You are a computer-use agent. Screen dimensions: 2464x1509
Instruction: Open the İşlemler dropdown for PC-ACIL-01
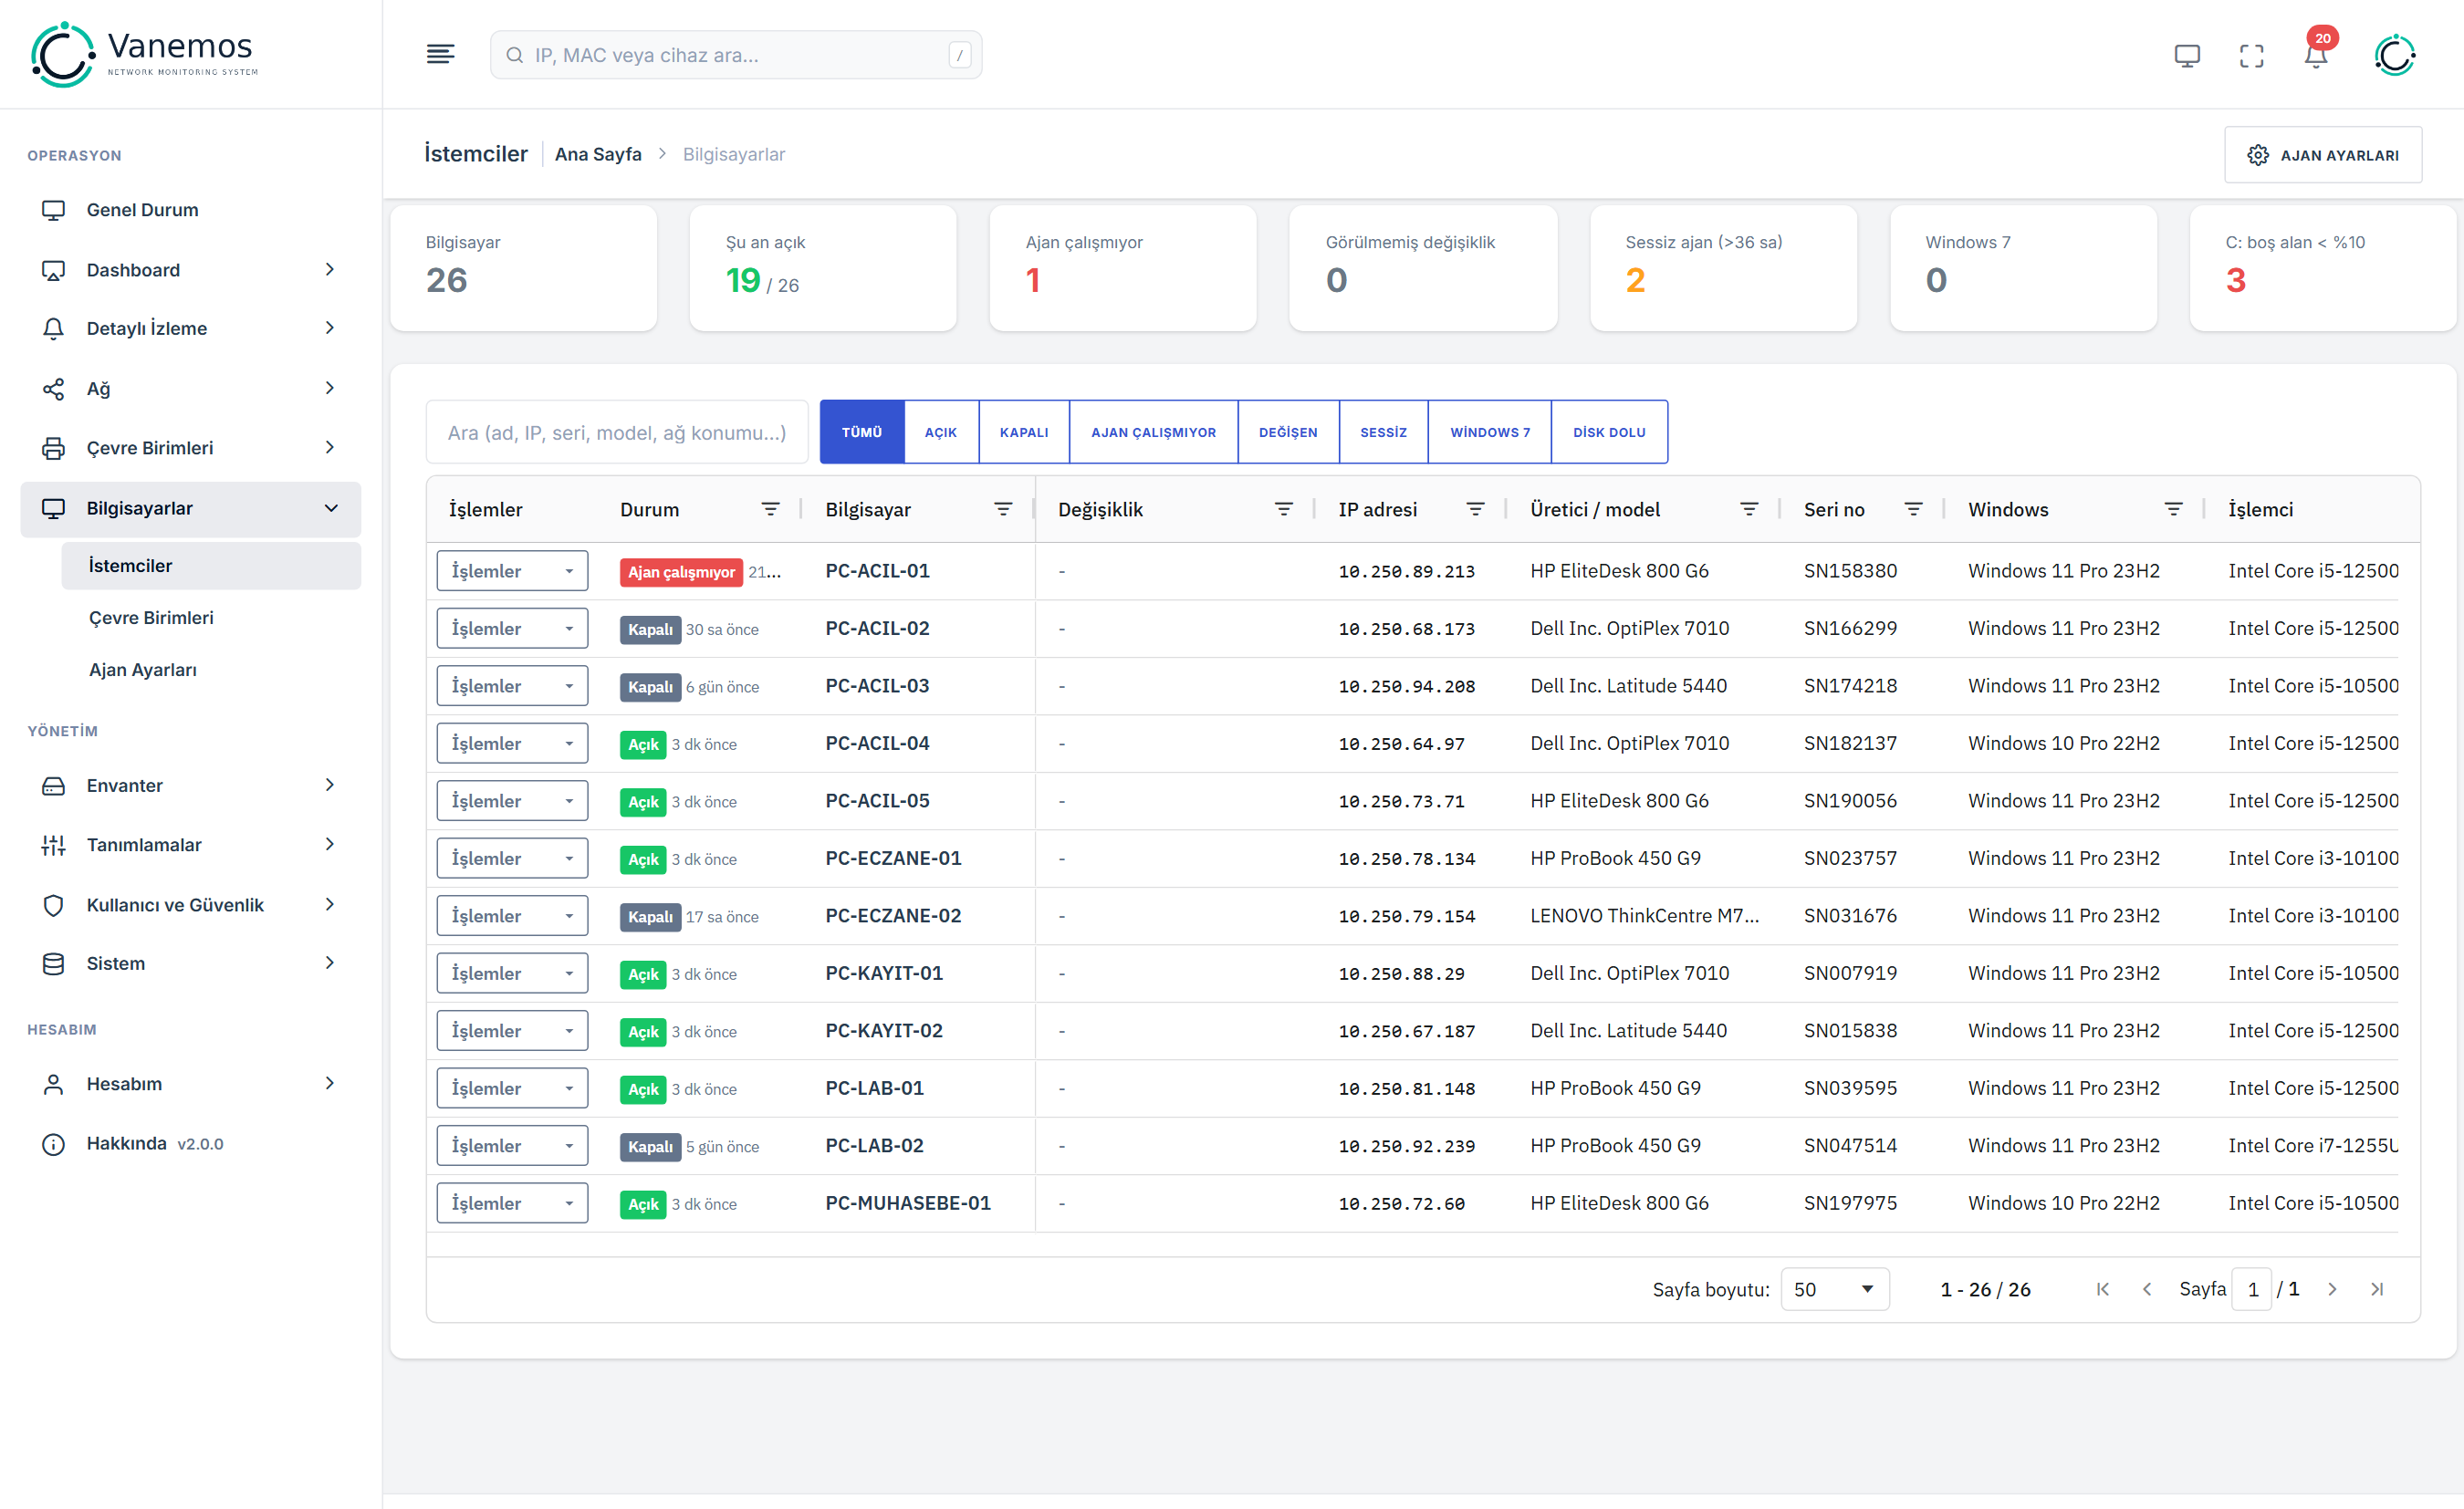(512, 571)
